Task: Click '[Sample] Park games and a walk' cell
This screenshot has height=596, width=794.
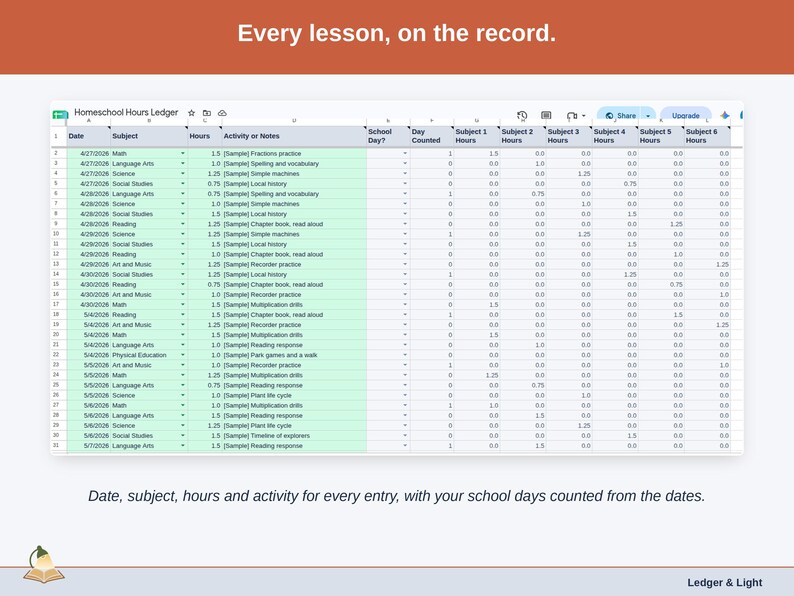Action: coord(294,355)
